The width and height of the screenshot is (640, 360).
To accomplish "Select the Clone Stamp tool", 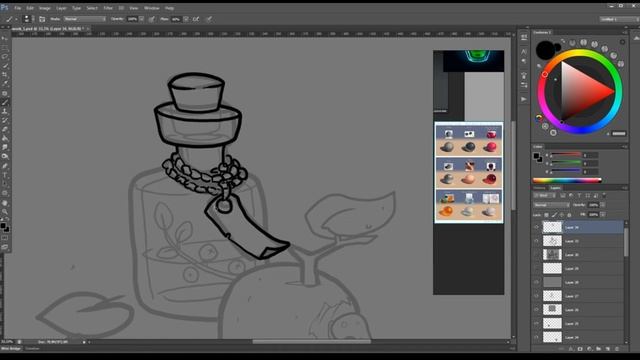I will coord(5,111).
